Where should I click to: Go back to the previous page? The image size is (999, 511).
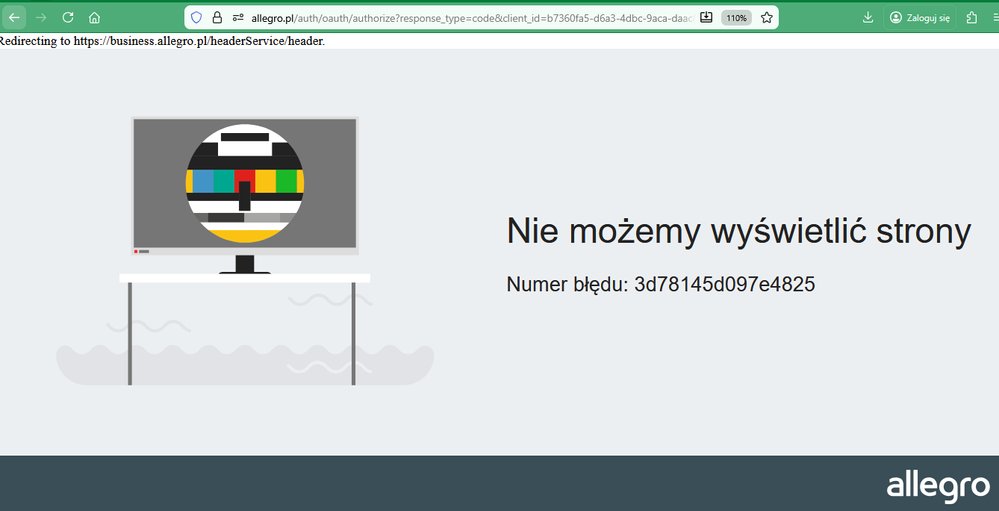pos(14,18)
